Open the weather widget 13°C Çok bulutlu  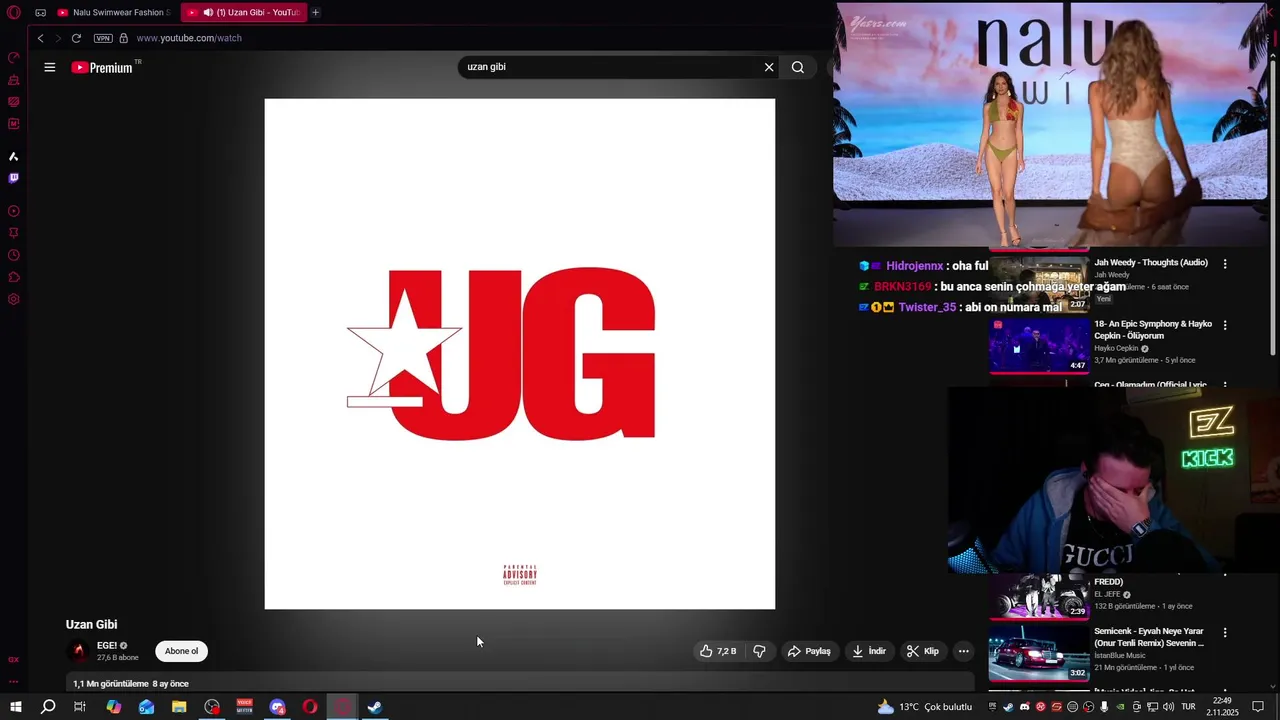(x=924, y=707)
